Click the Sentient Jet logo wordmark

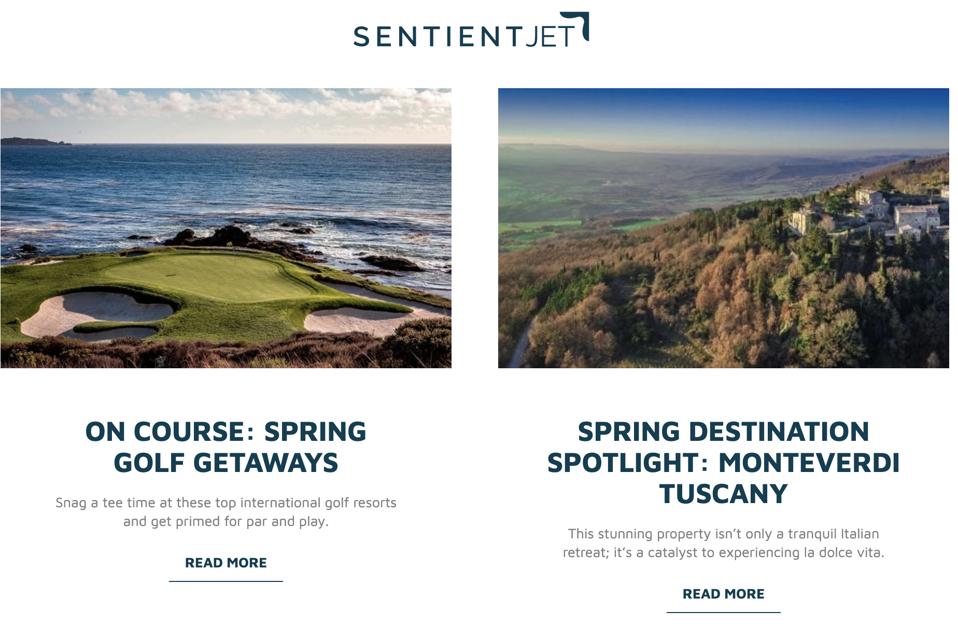click(471, 30)
